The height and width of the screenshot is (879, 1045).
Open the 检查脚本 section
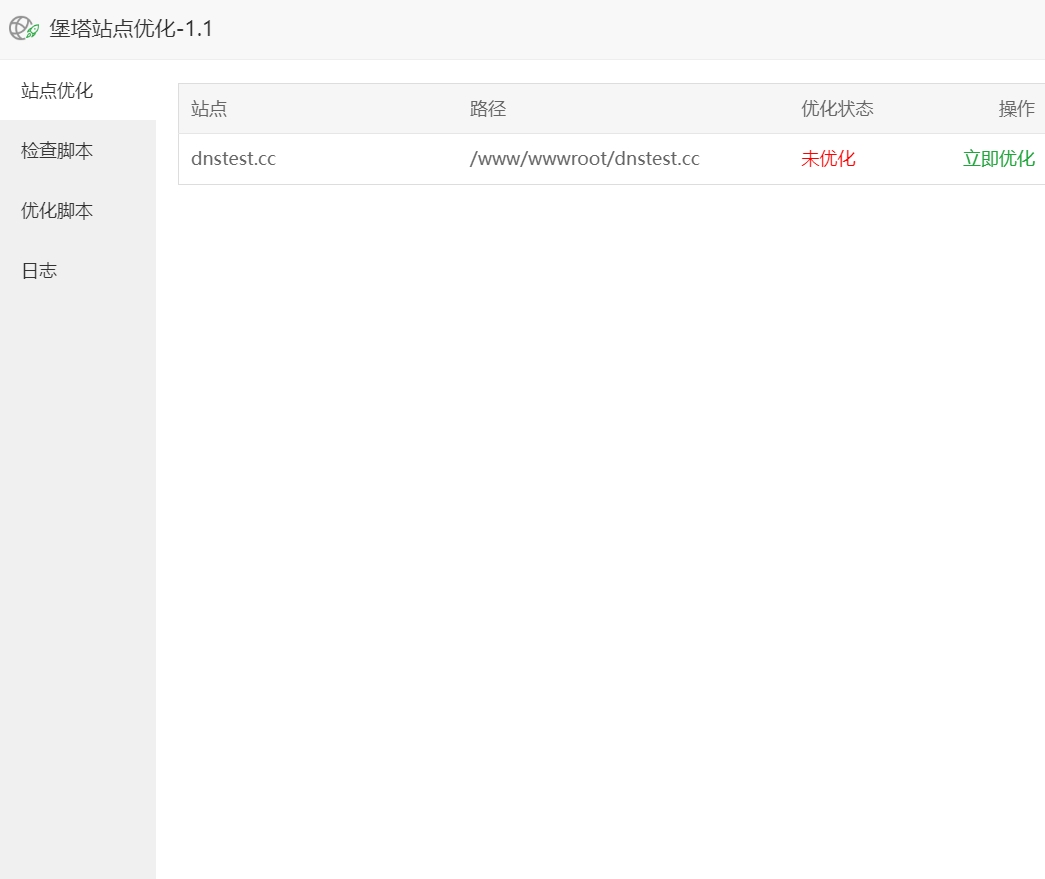coord(55,150)
